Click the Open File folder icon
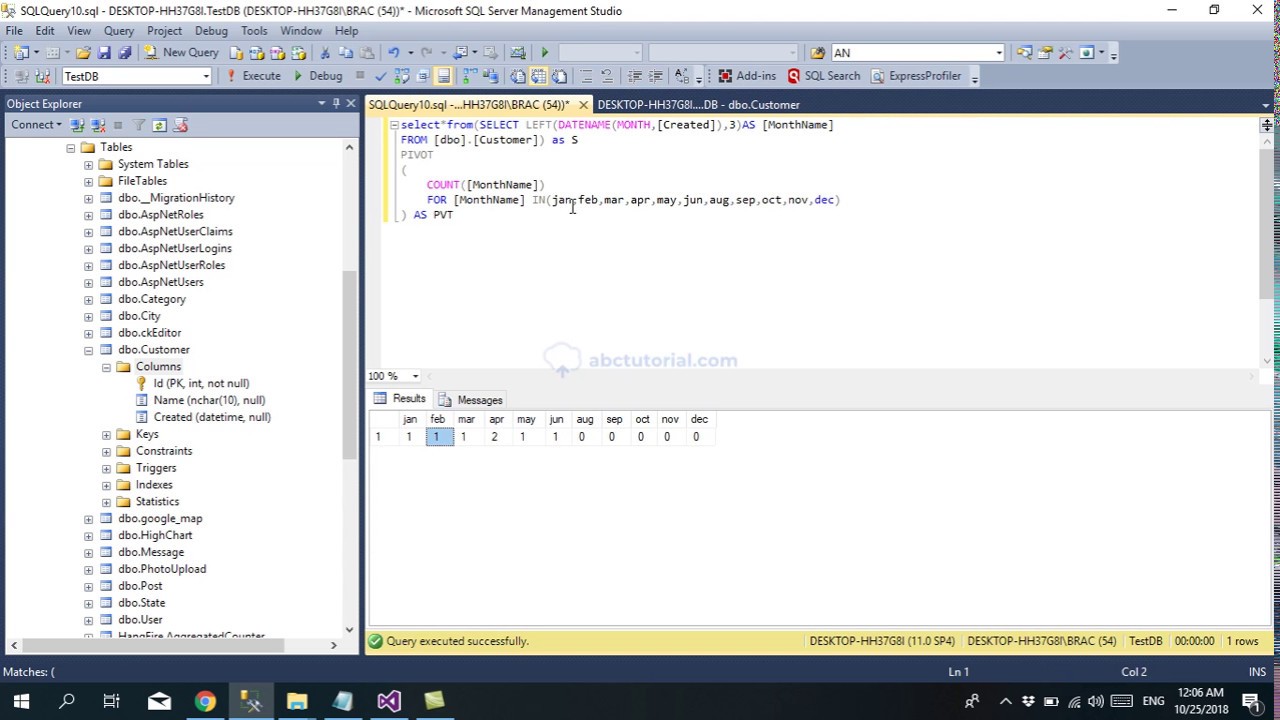Image resolution: width=1280 pixels, height=720 pixels. click(x=83, y=52)
